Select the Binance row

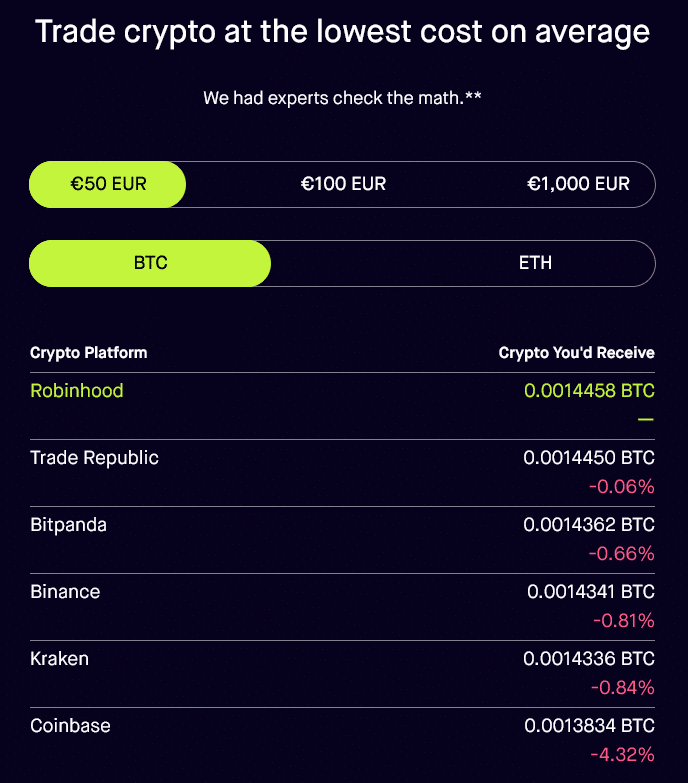coord(343,607)
